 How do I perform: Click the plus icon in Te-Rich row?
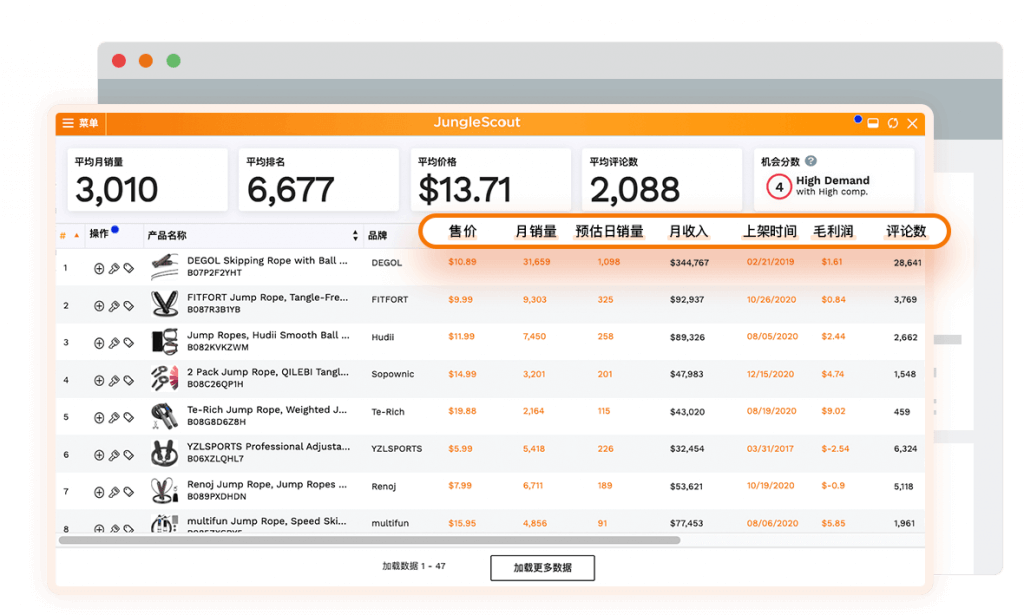coord(99,417)
